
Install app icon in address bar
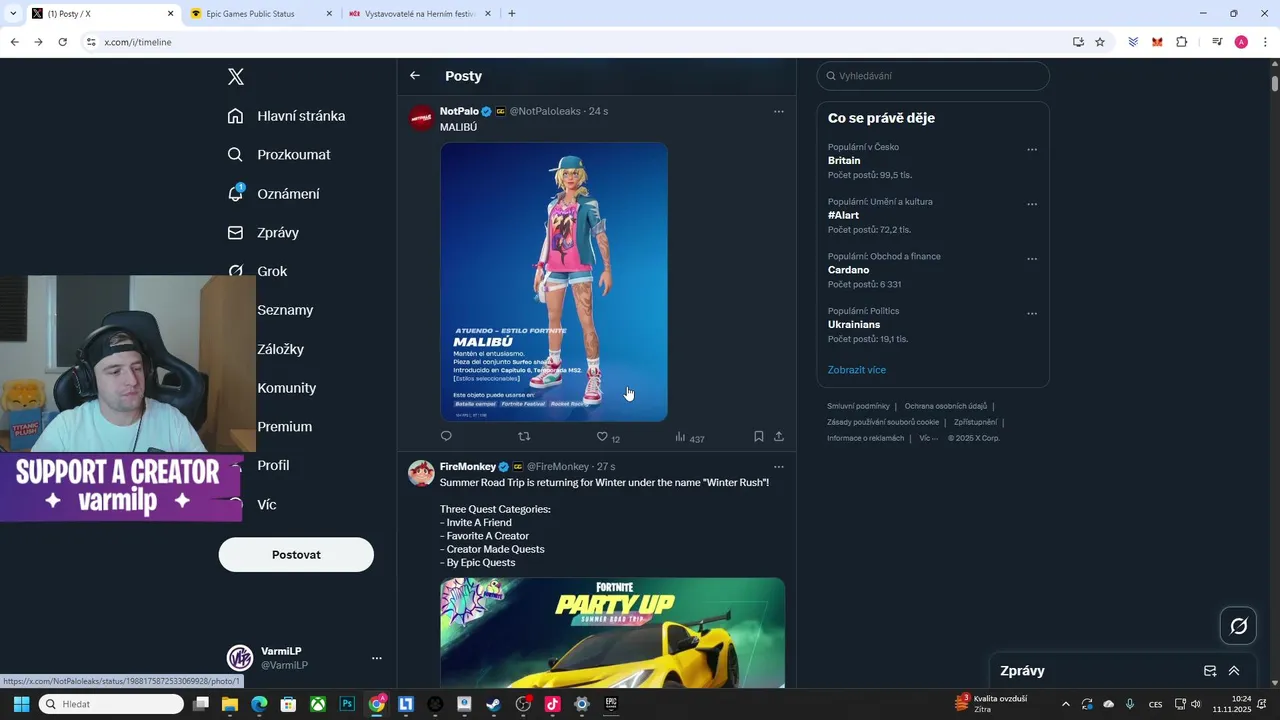[1078, 42]
